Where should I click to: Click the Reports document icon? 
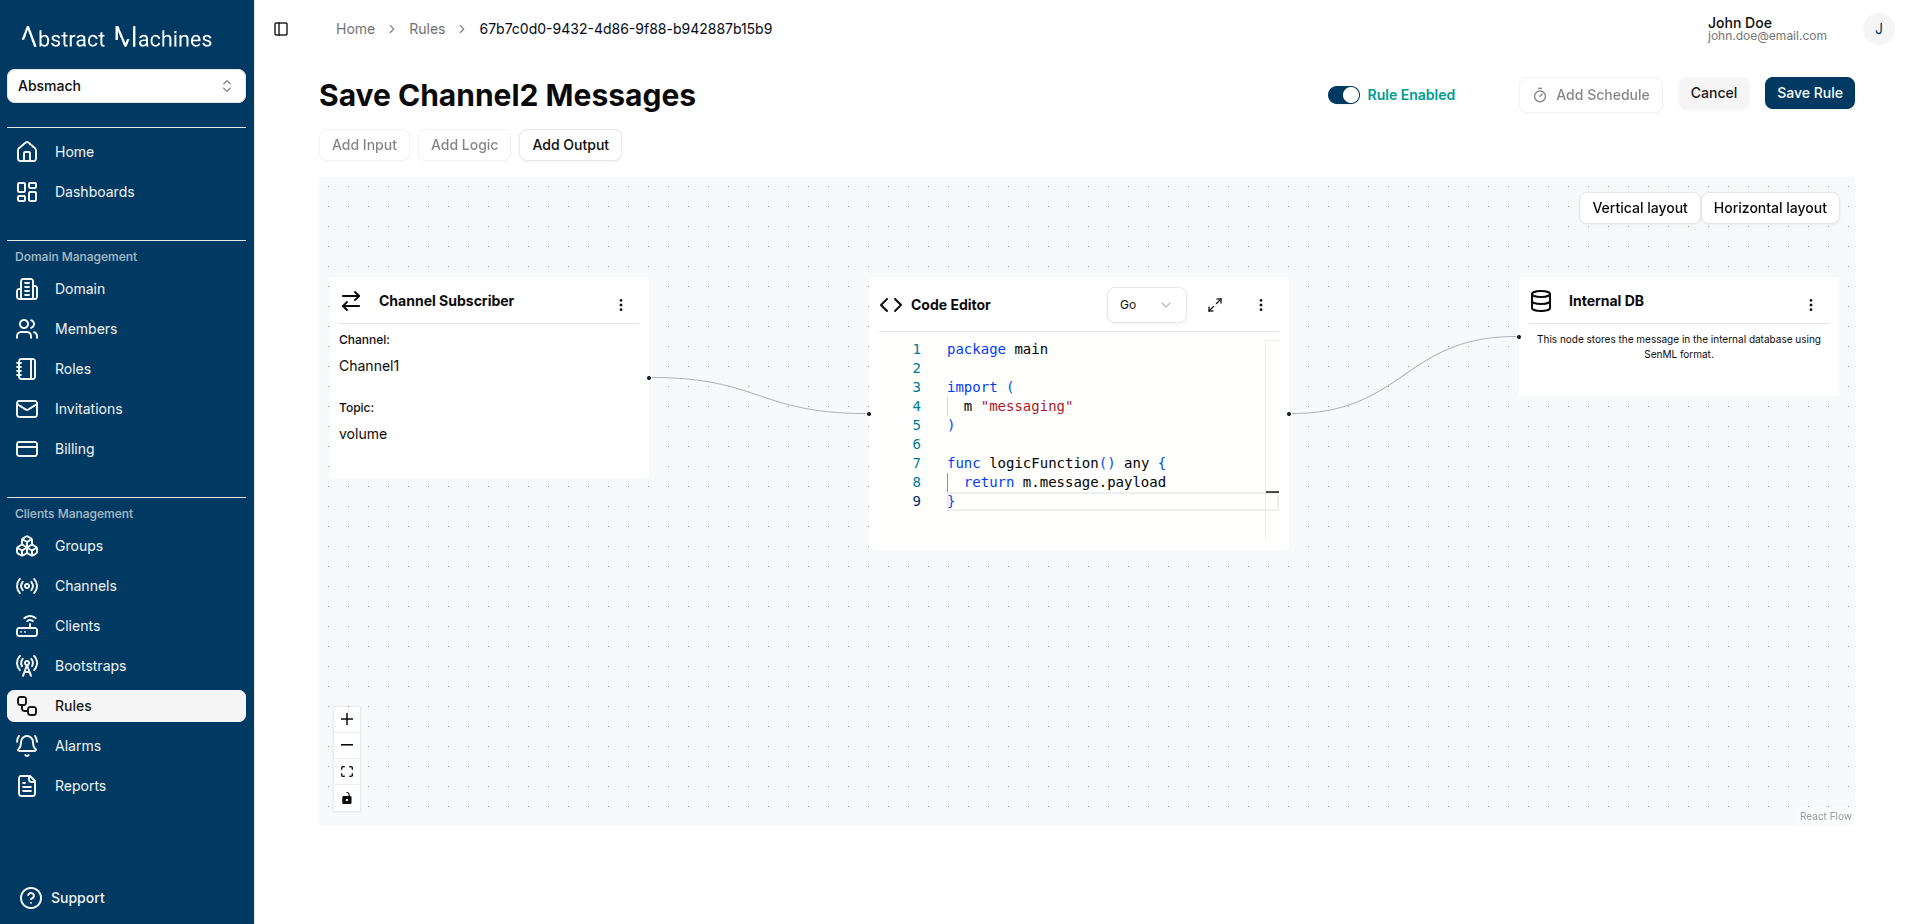(27, 786)
